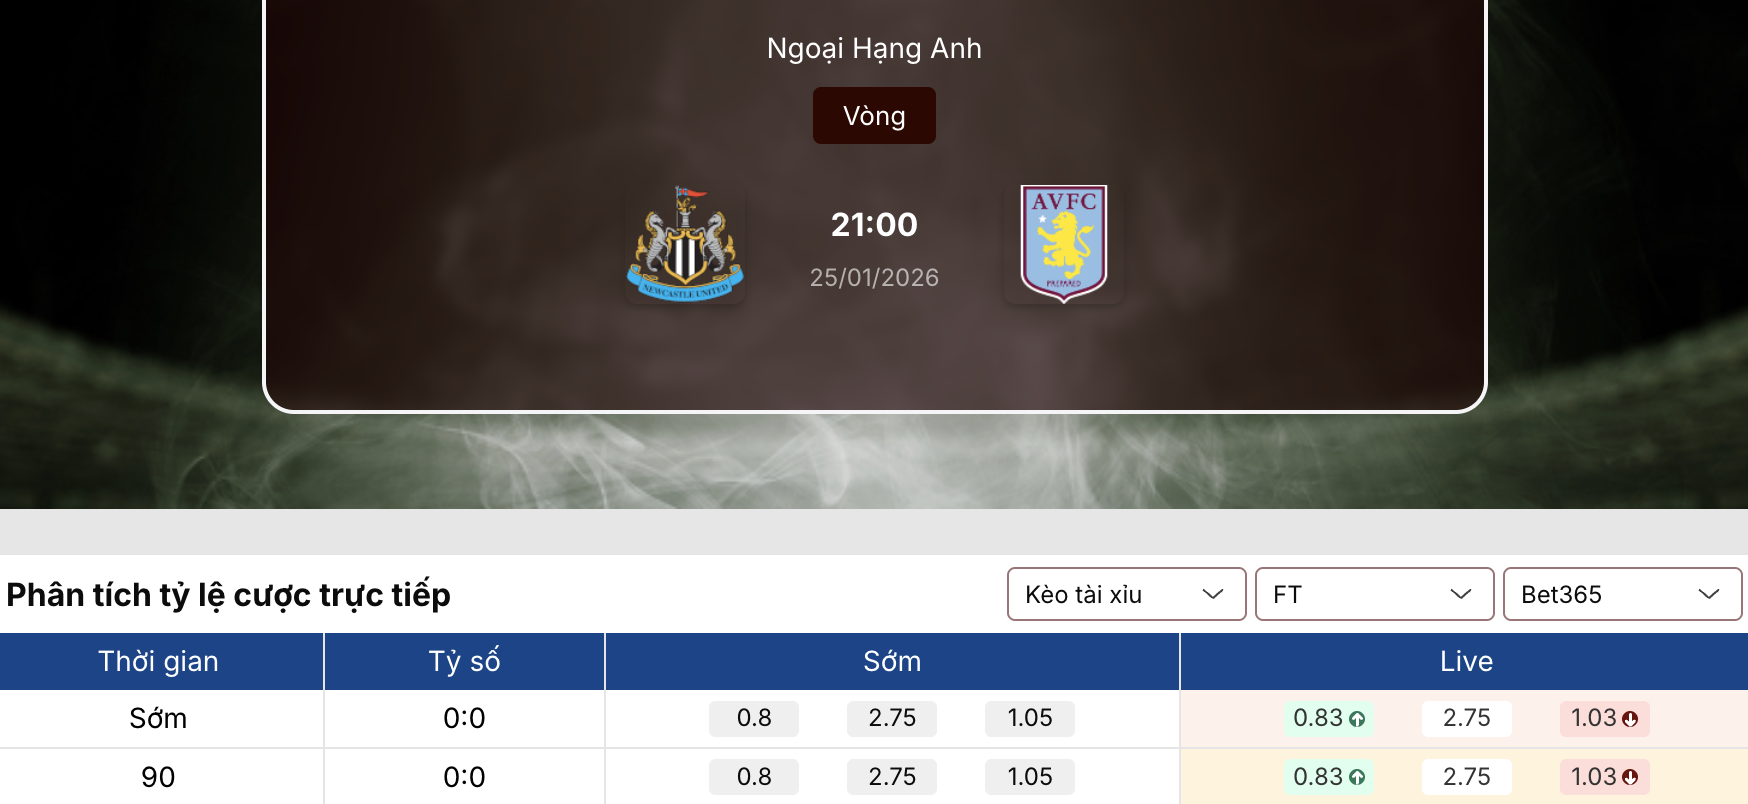Click the red down-arrow icon in the 90 row
The image size is (1748, 804).
[x=1630, y=777]
